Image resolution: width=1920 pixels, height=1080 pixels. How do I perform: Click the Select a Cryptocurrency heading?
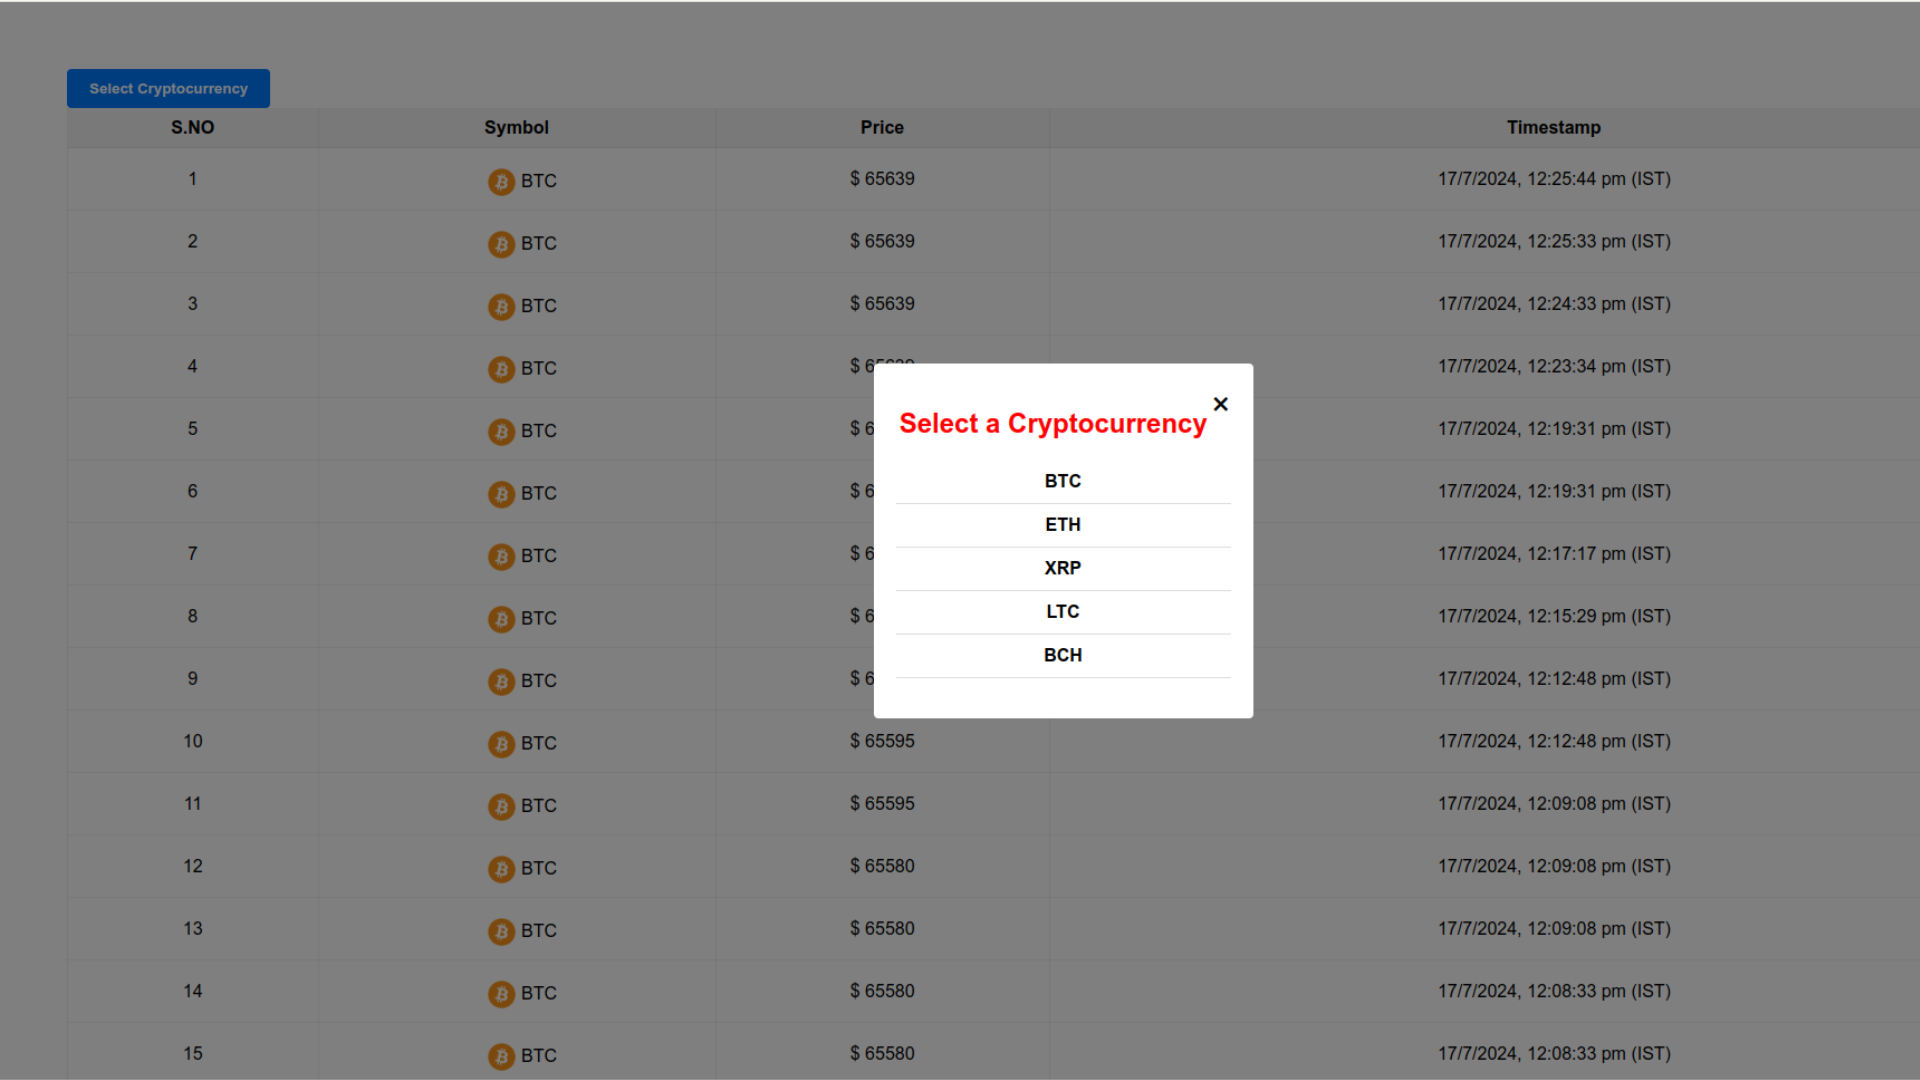[1052, 424]
